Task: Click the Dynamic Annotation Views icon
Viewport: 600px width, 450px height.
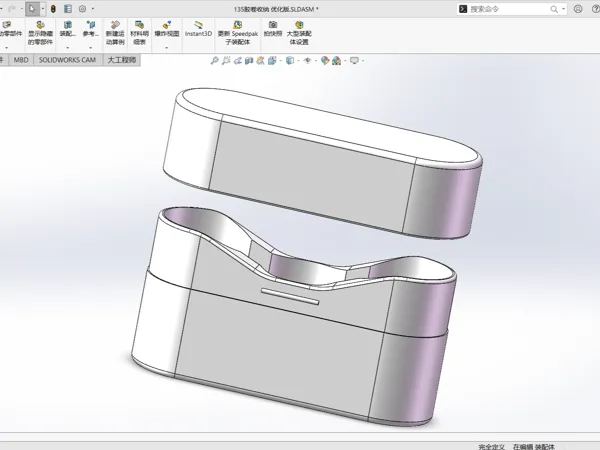Action: 261,60
